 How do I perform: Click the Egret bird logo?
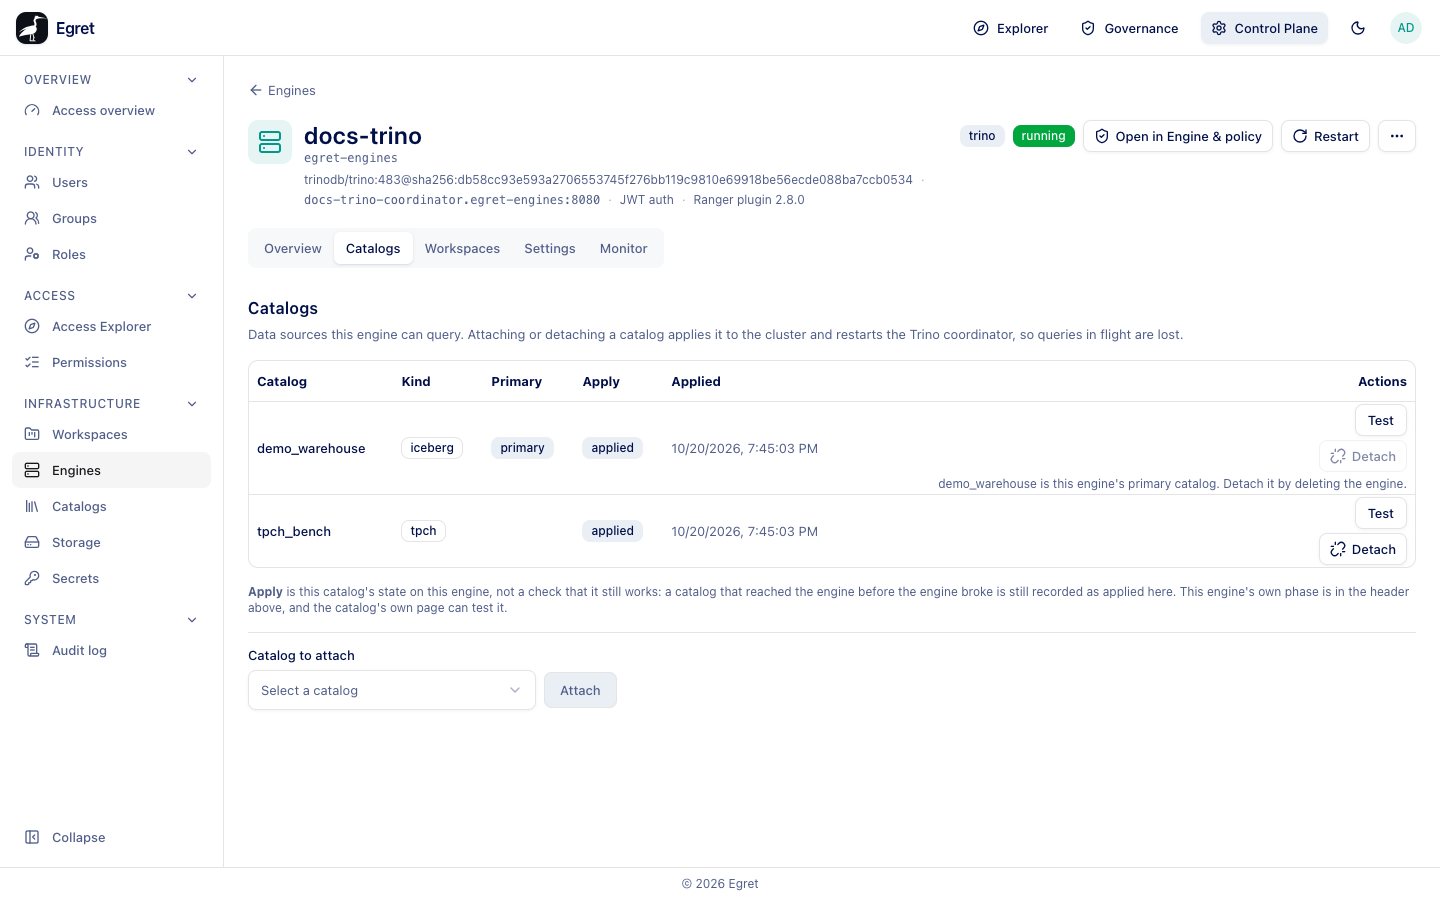32,28
